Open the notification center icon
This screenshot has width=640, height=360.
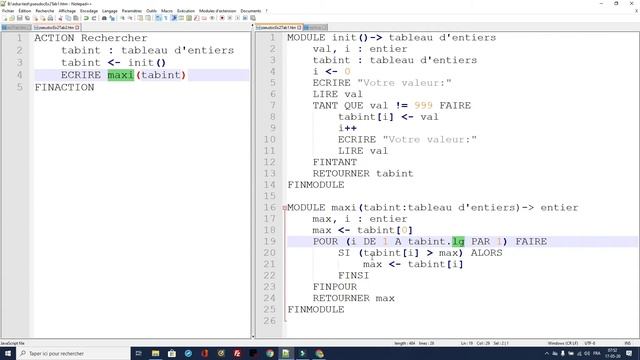(x=629, y=353)
